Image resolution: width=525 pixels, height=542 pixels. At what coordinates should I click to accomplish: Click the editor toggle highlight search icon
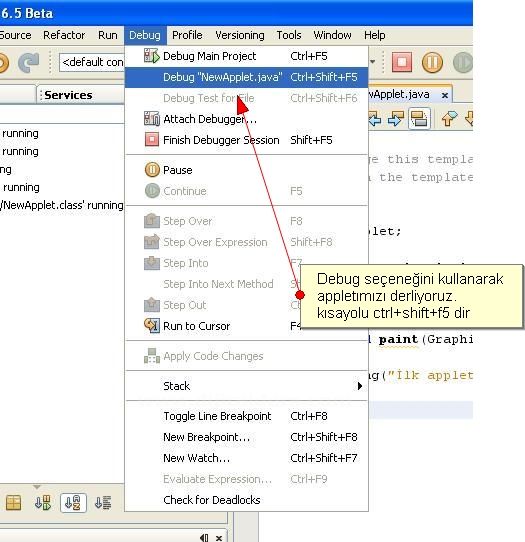click(x=419, y=119)
